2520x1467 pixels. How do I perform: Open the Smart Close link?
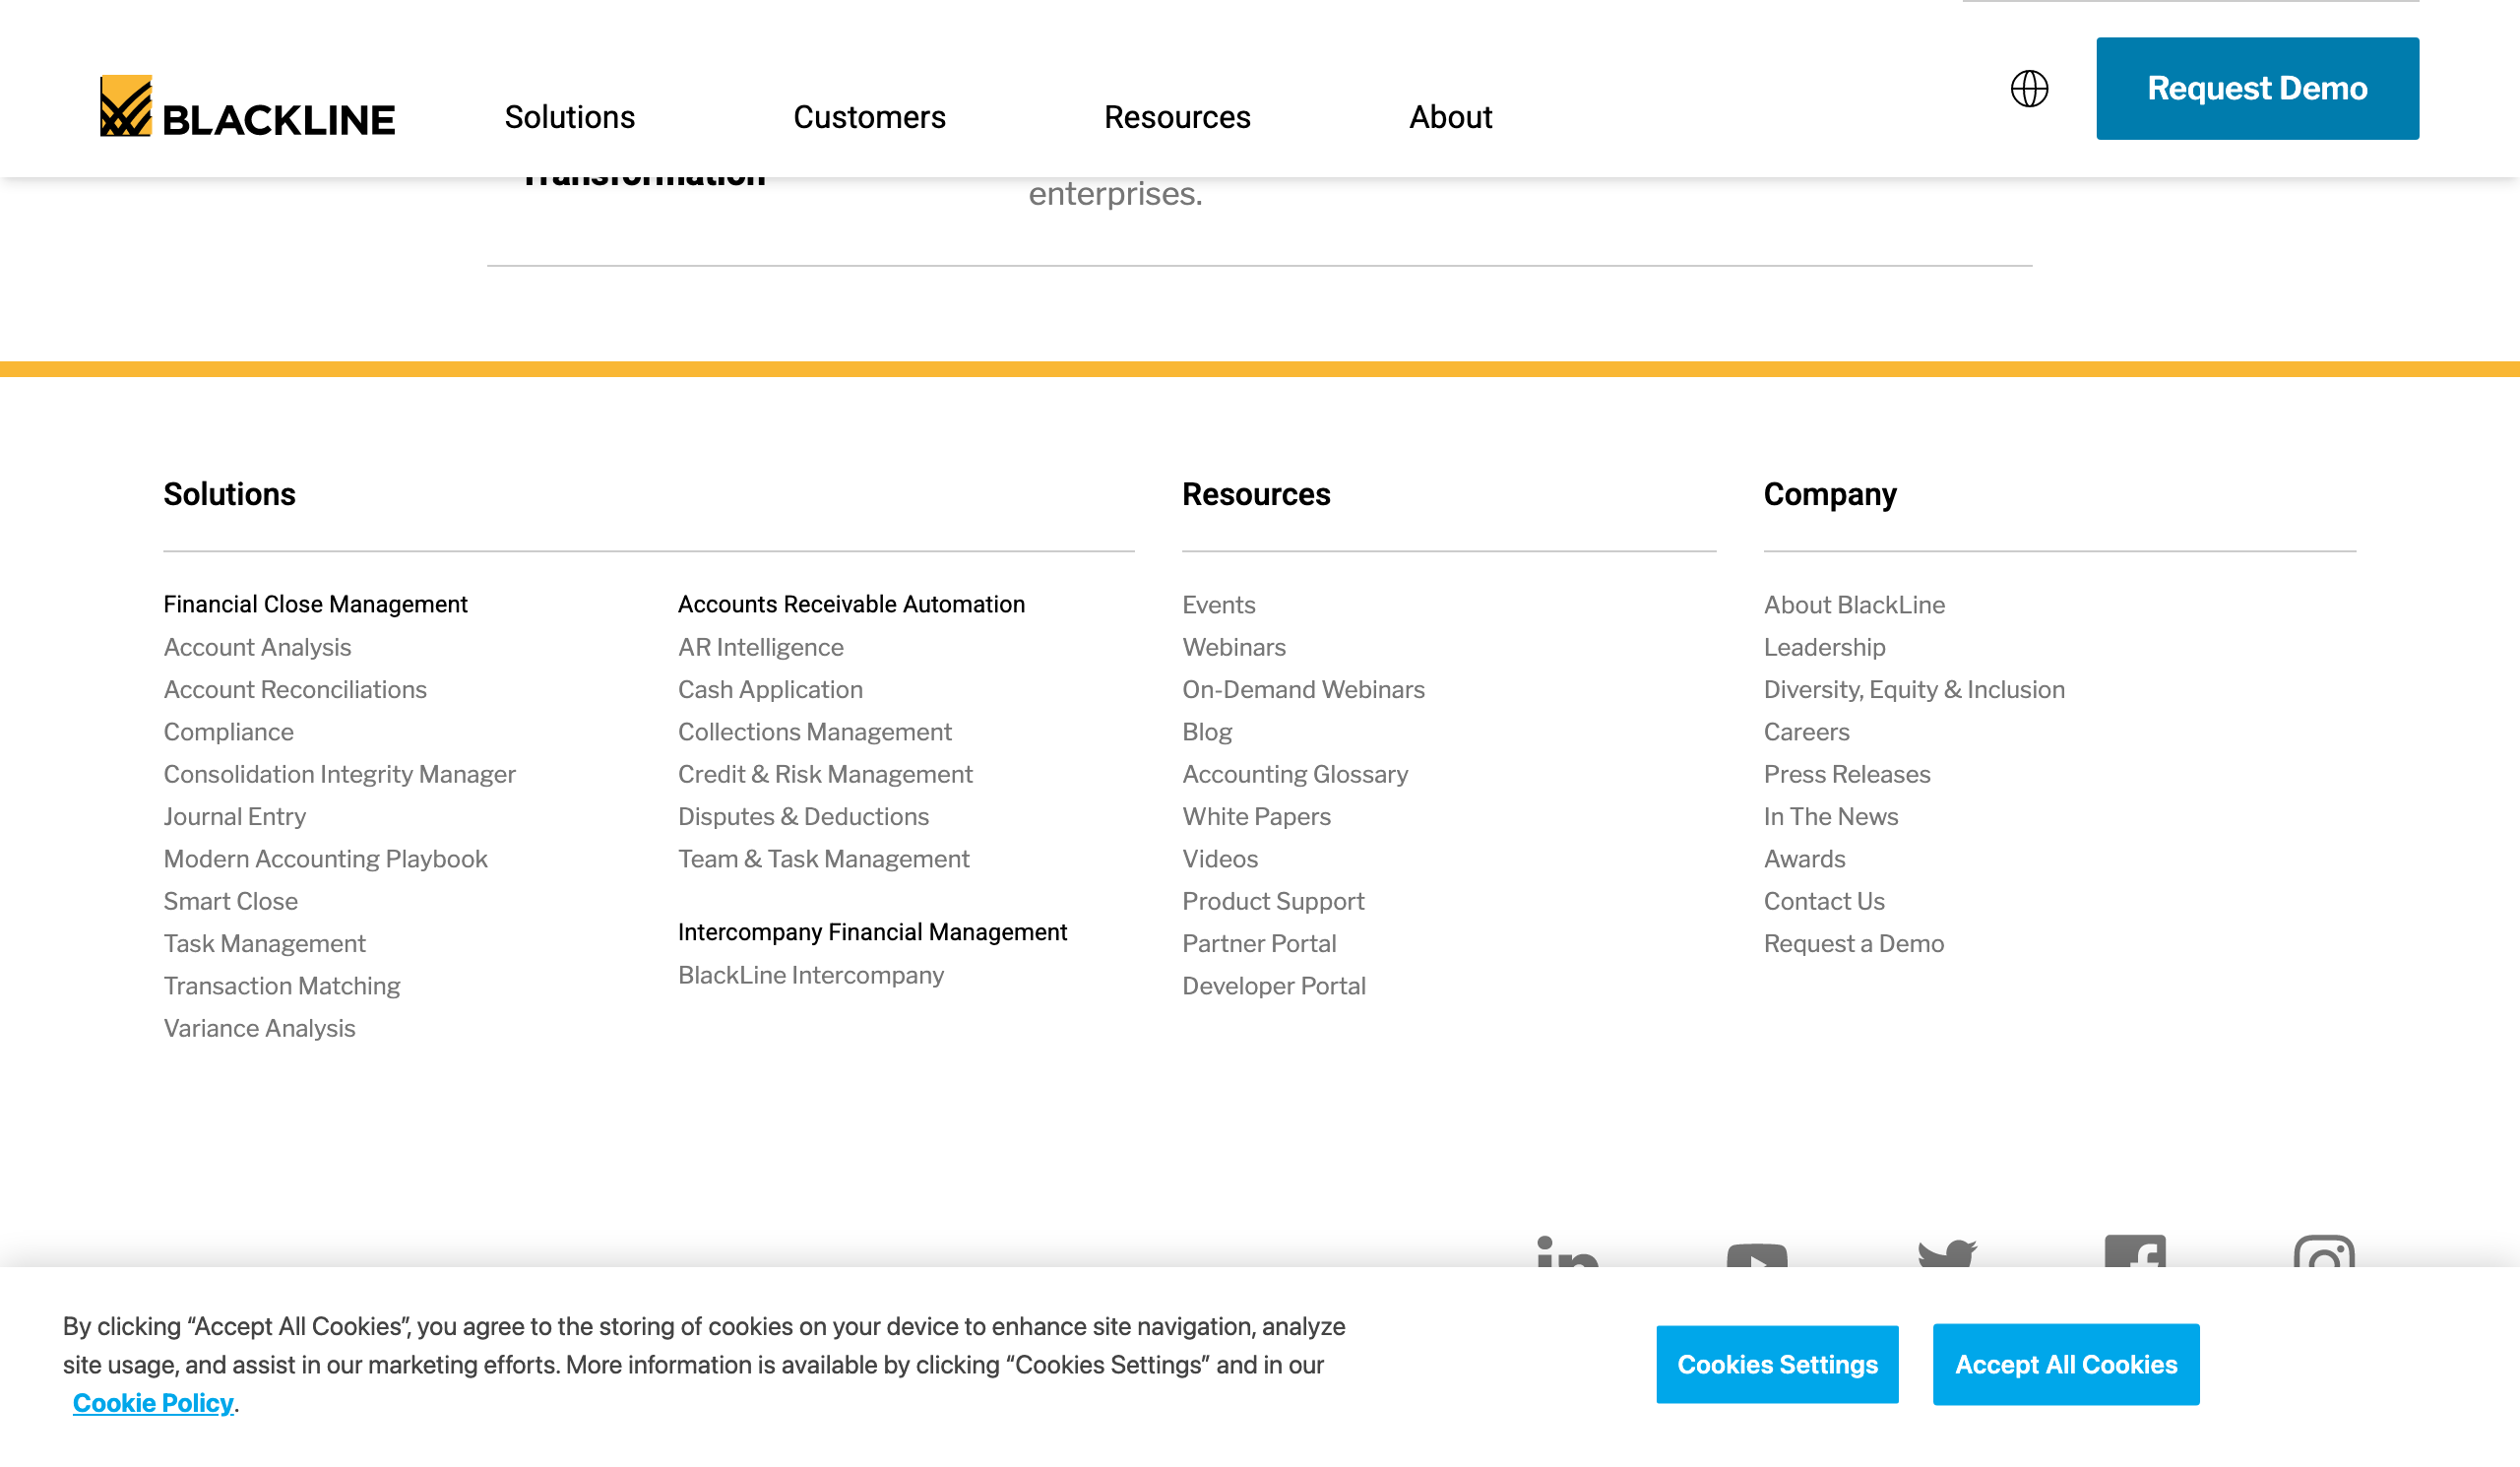(230, 901)
